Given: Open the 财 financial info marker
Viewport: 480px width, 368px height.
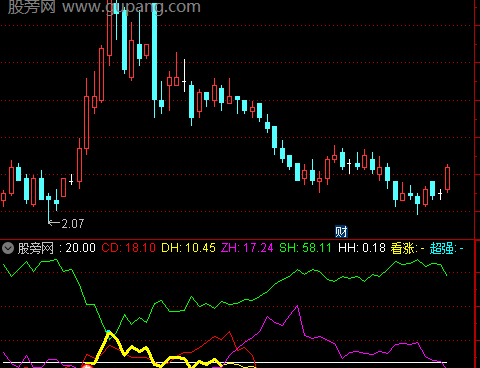Looking at the screenshot, I should tap(341, 232).
